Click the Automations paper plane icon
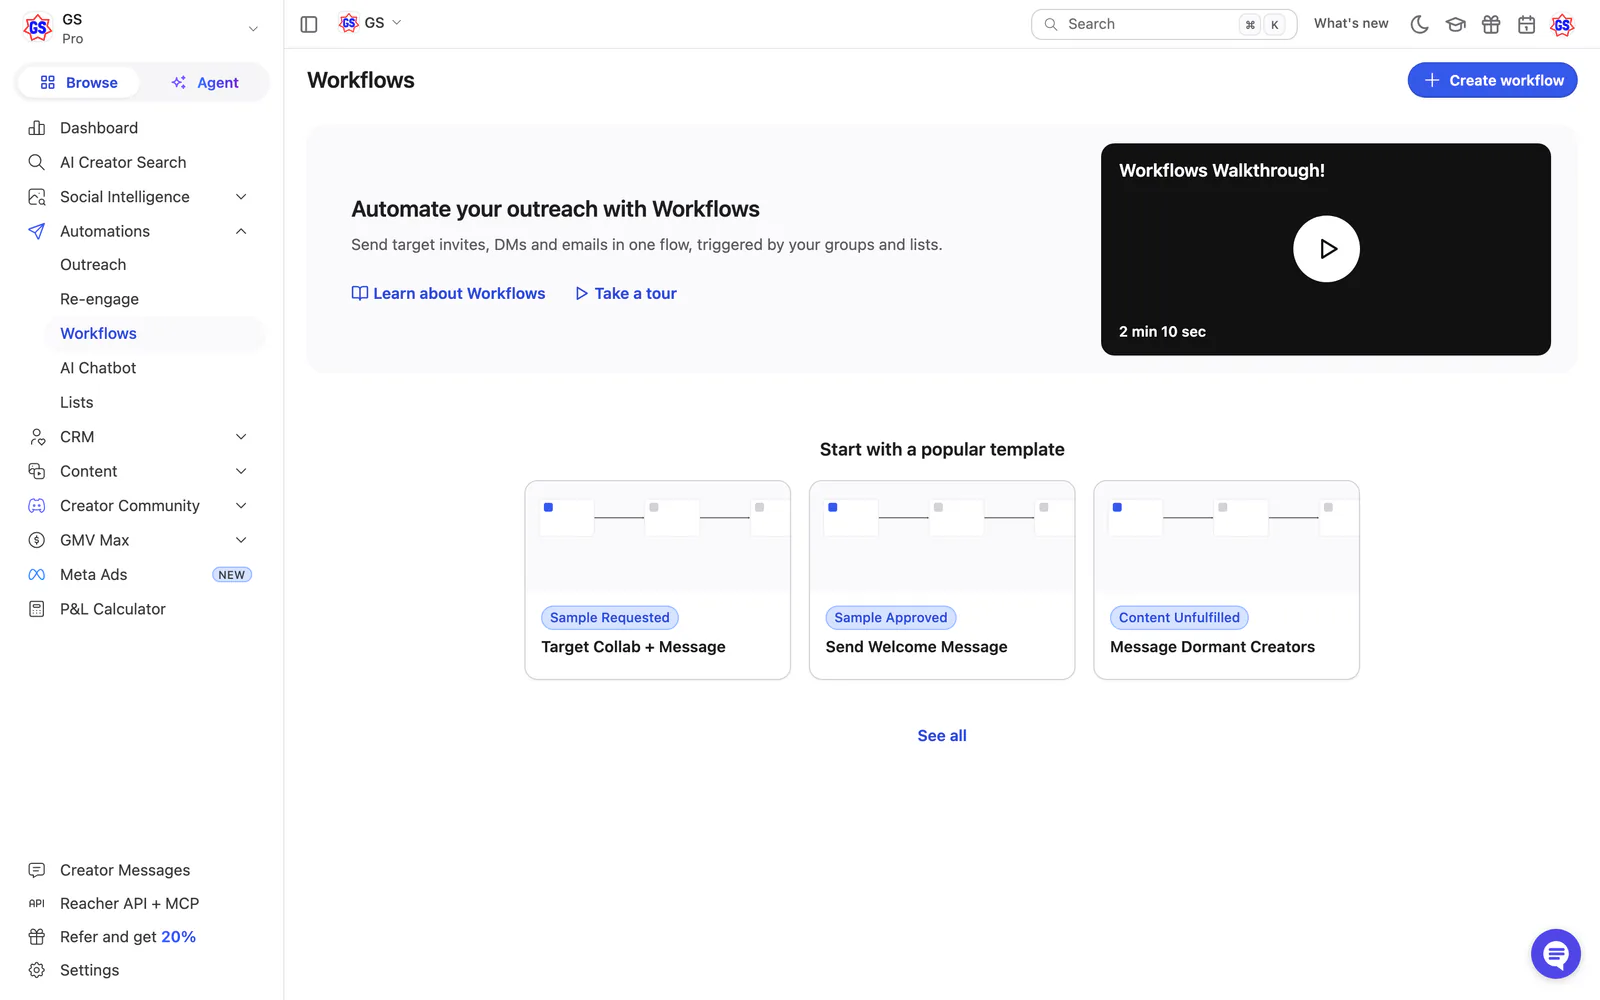 point(37,231)
